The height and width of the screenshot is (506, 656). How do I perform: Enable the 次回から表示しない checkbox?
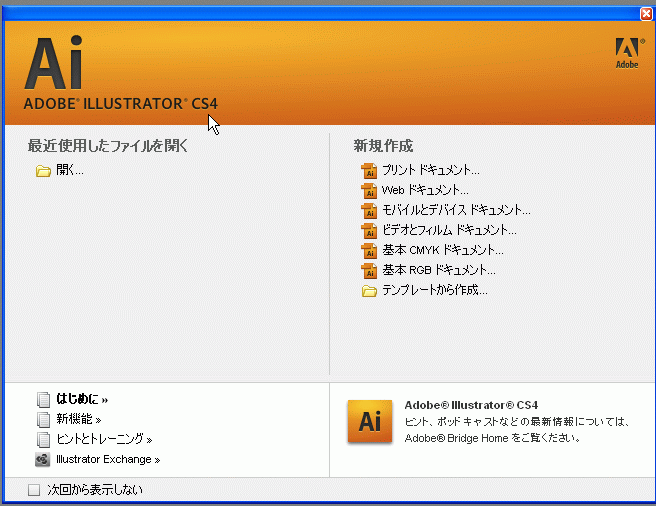coord(34,490)
